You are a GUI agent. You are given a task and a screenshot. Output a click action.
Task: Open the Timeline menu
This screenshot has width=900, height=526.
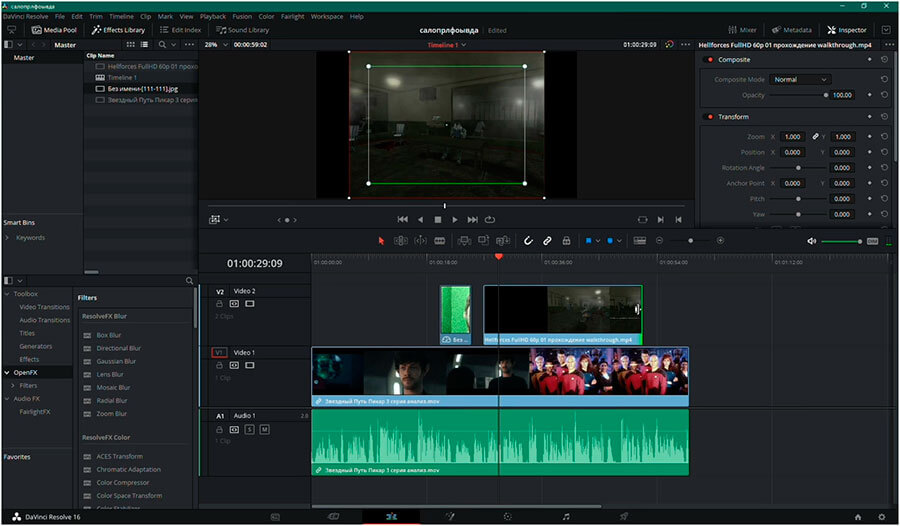click(x=121, y=17)
